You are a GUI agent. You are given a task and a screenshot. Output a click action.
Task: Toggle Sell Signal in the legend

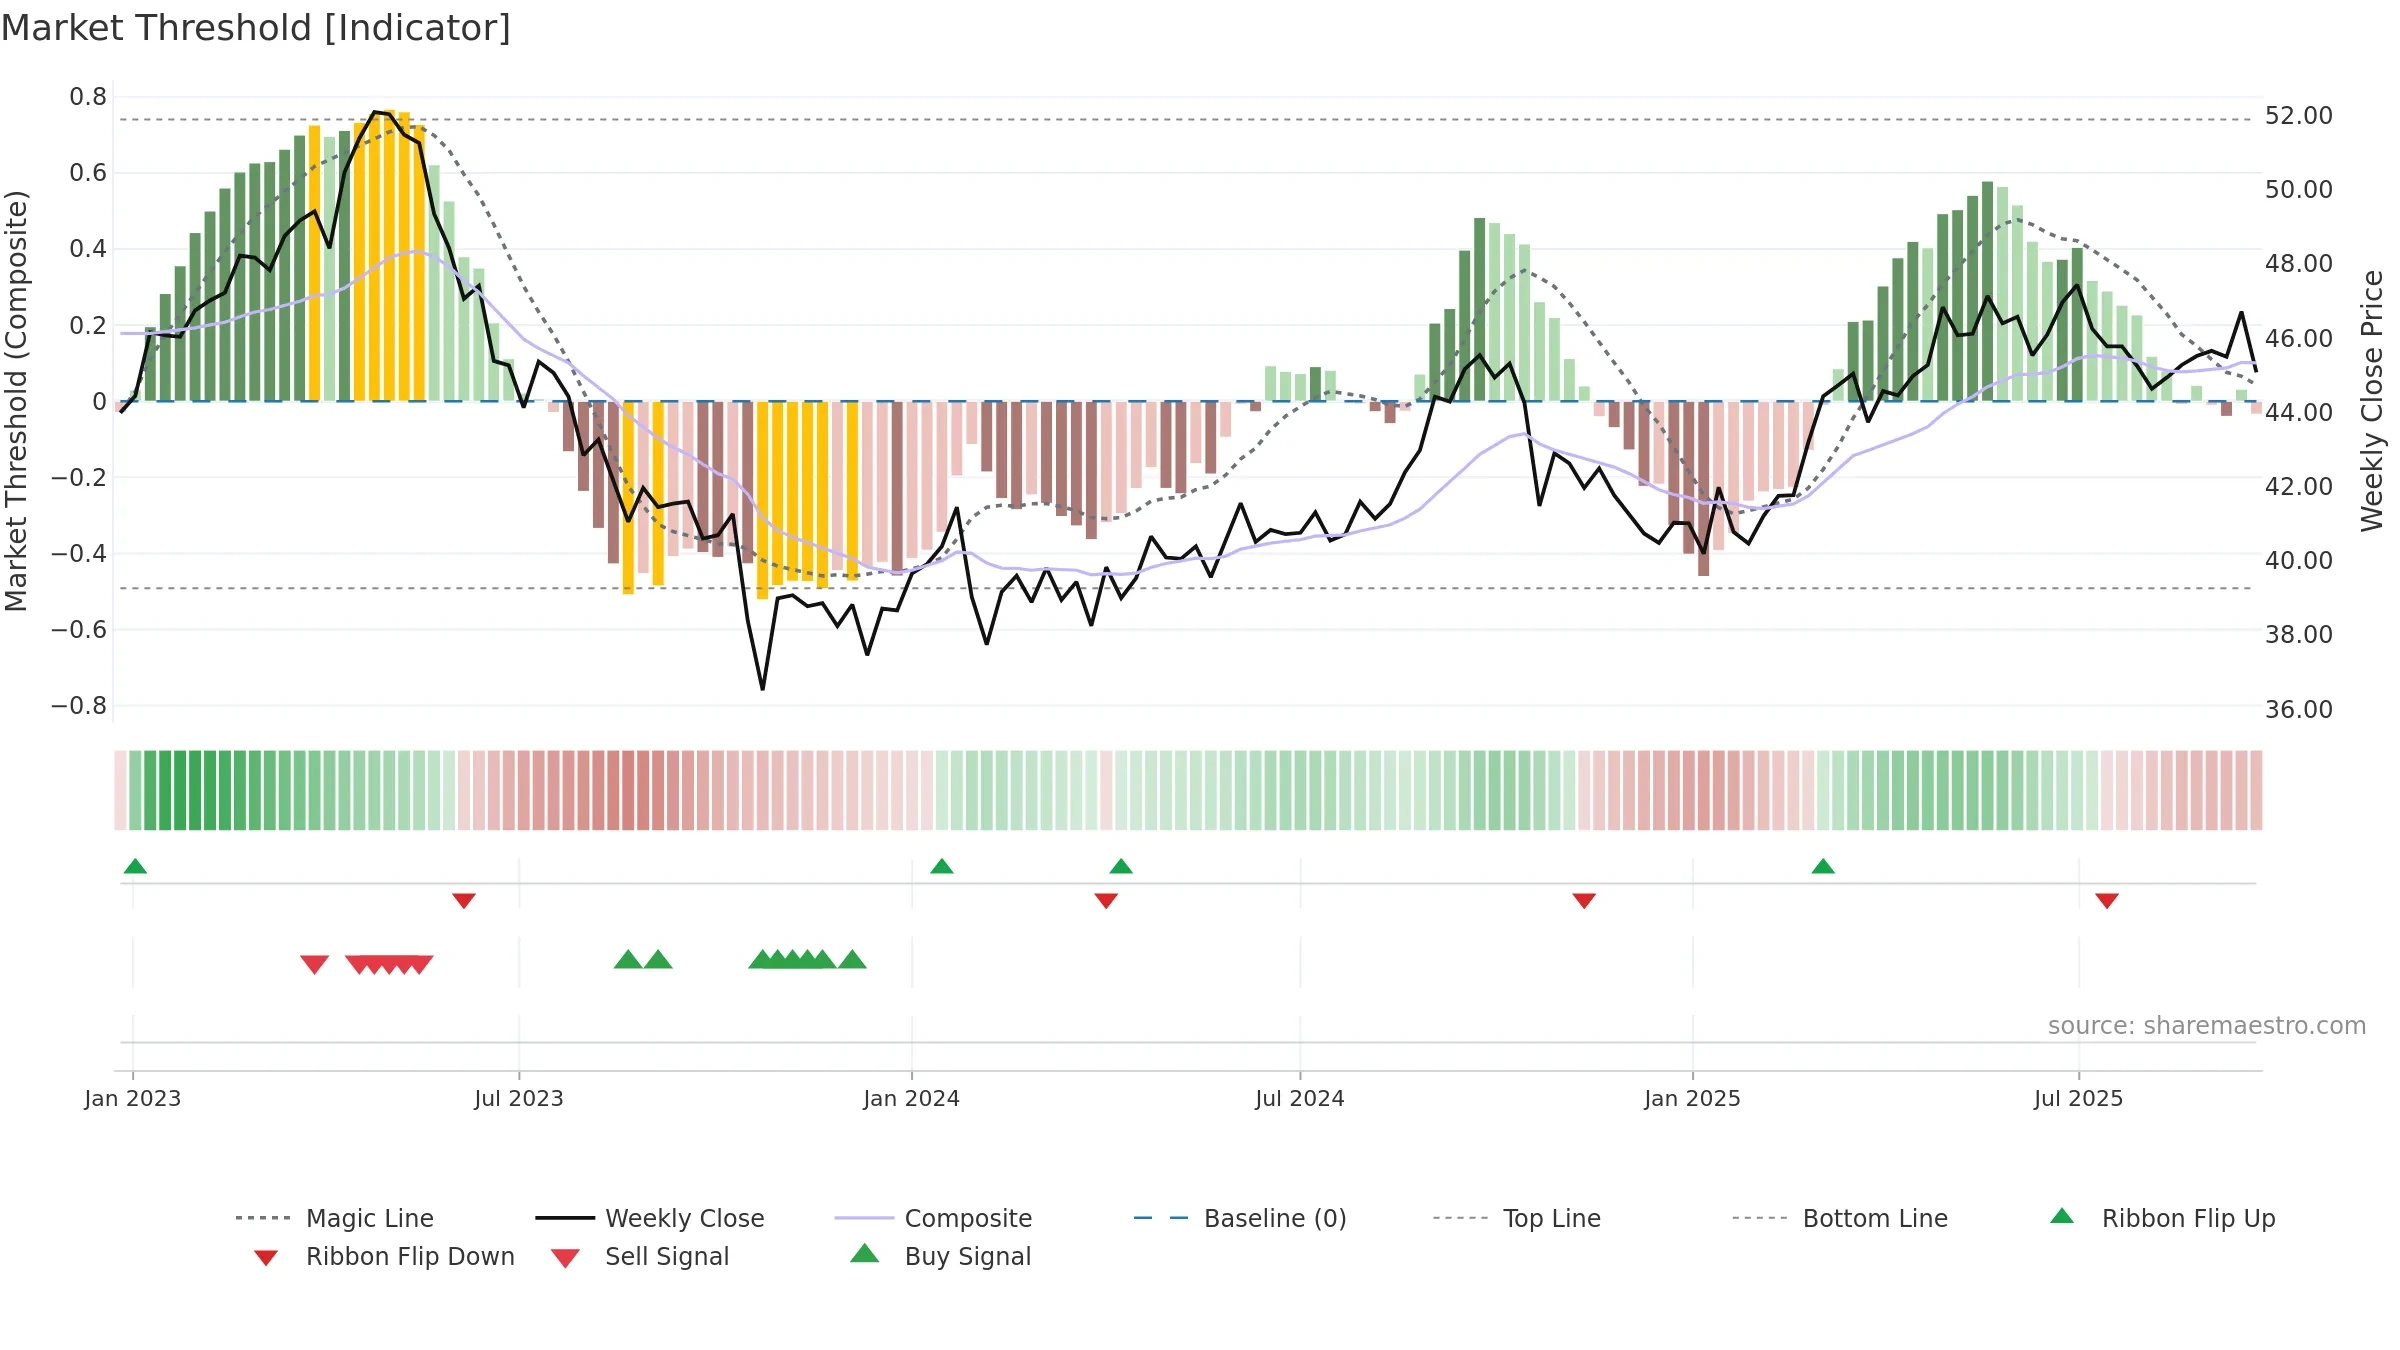tap(640, 1256)
